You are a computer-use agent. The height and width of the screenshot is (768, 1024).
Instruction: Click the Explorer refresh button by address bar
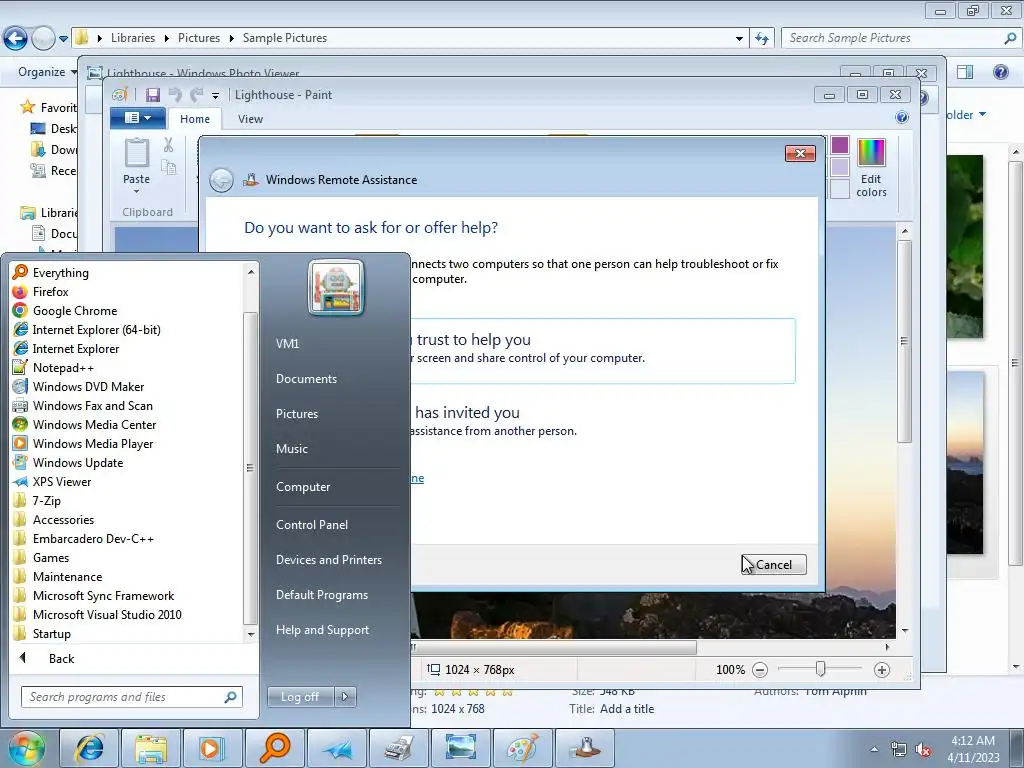point(761,38)
